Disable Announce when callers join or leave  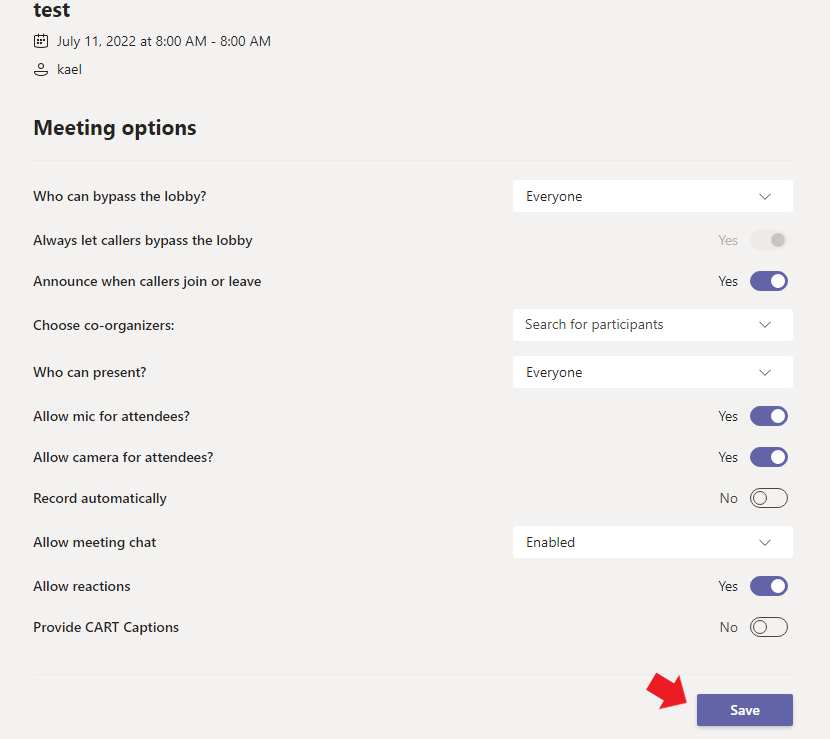(x=768, y=281)
